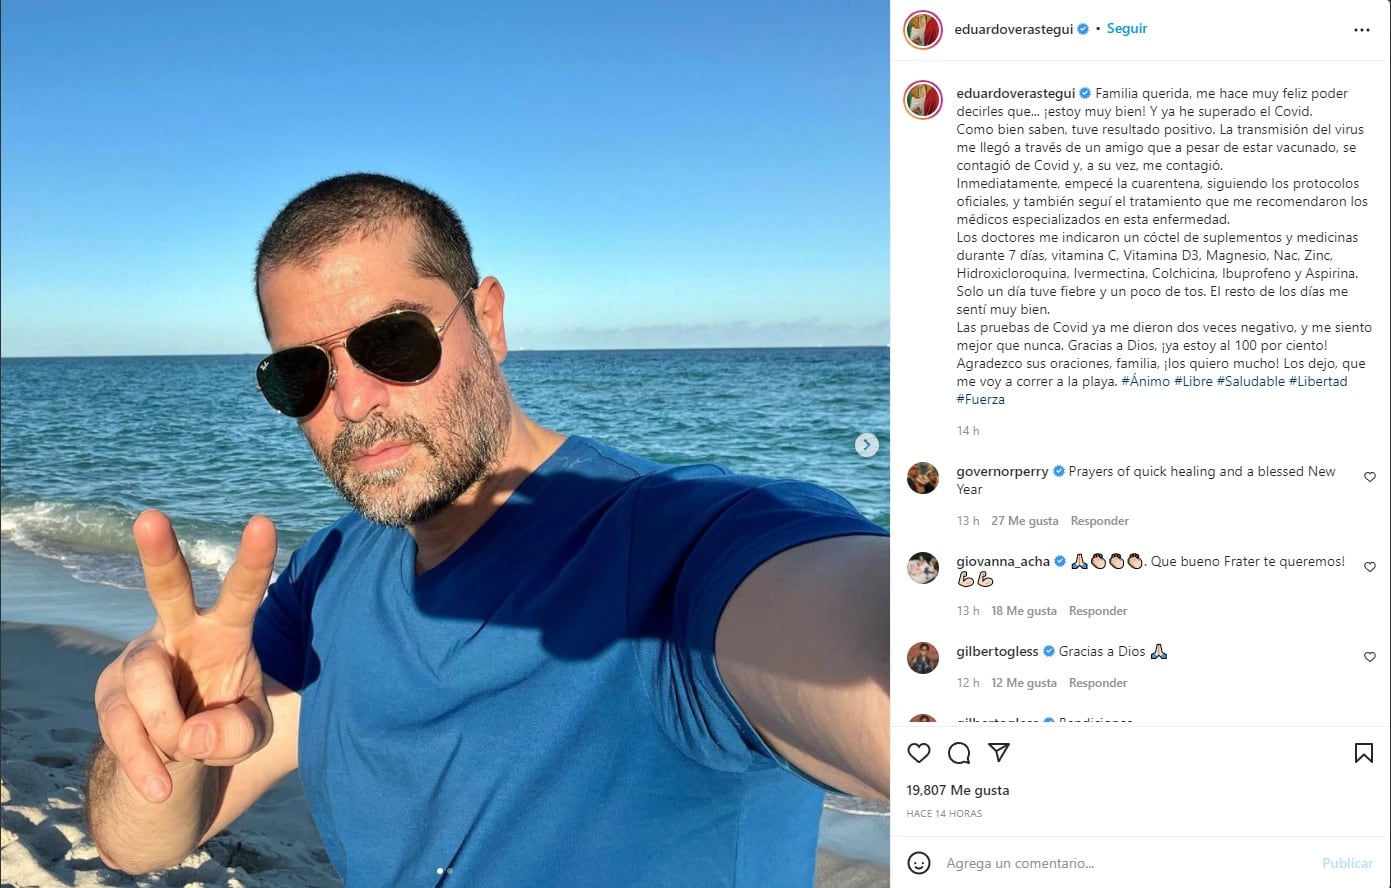Like the post with the heart icon

click(x=919, y=753)
